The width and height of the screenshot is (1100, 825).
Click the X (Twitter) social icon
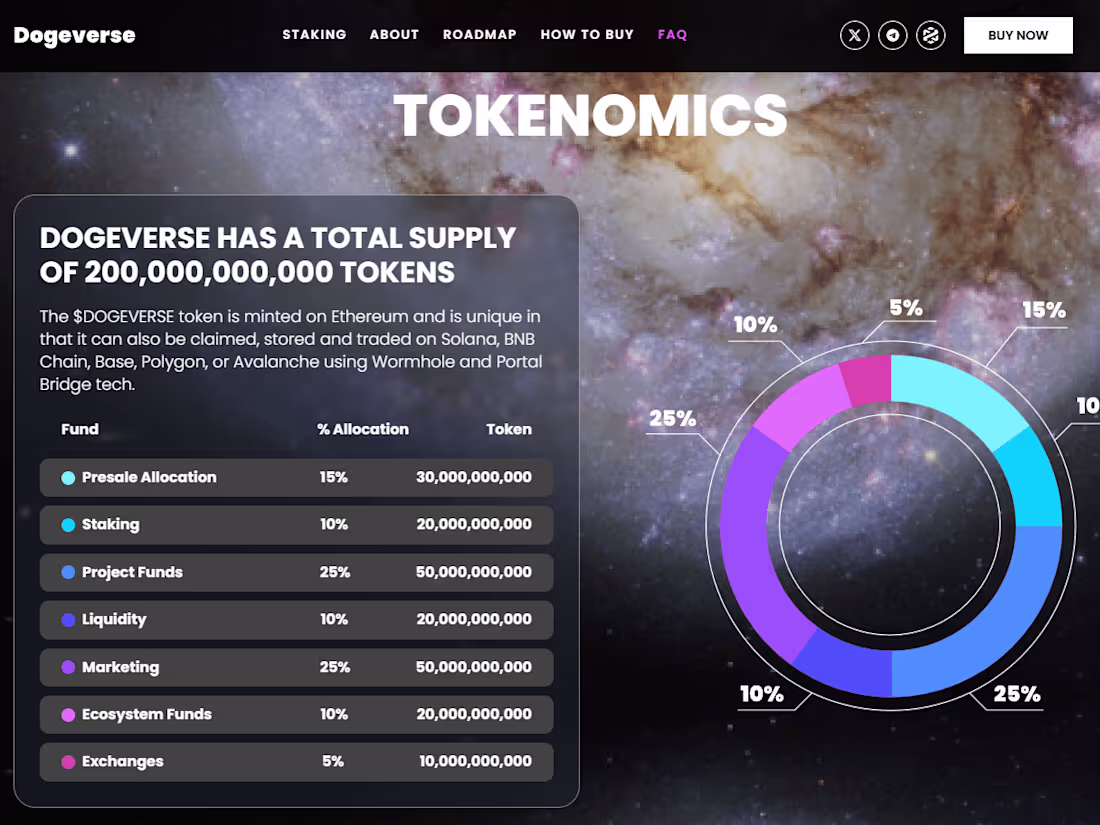click(855, 35)
